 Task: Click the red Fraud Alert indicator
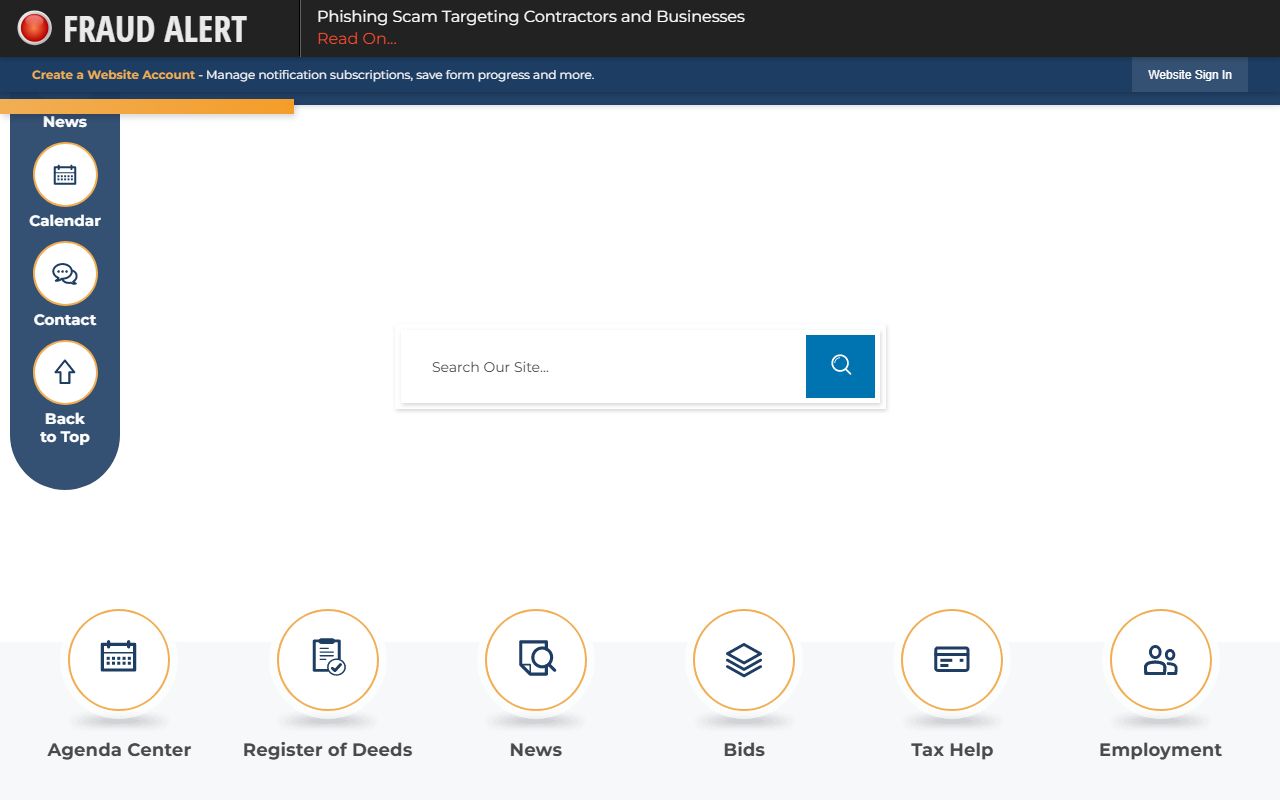coord(35,28)
